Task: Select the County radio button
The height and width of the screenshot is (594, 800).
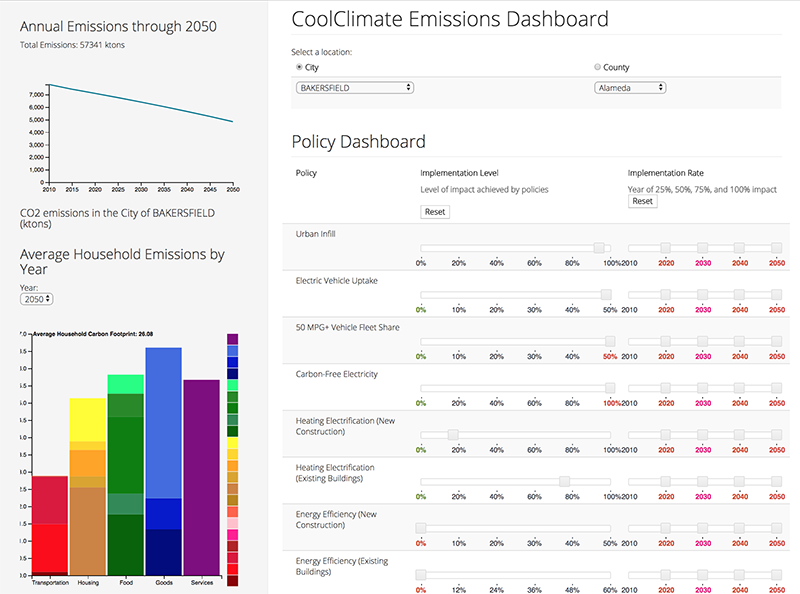Action: (x=597, y=67)
